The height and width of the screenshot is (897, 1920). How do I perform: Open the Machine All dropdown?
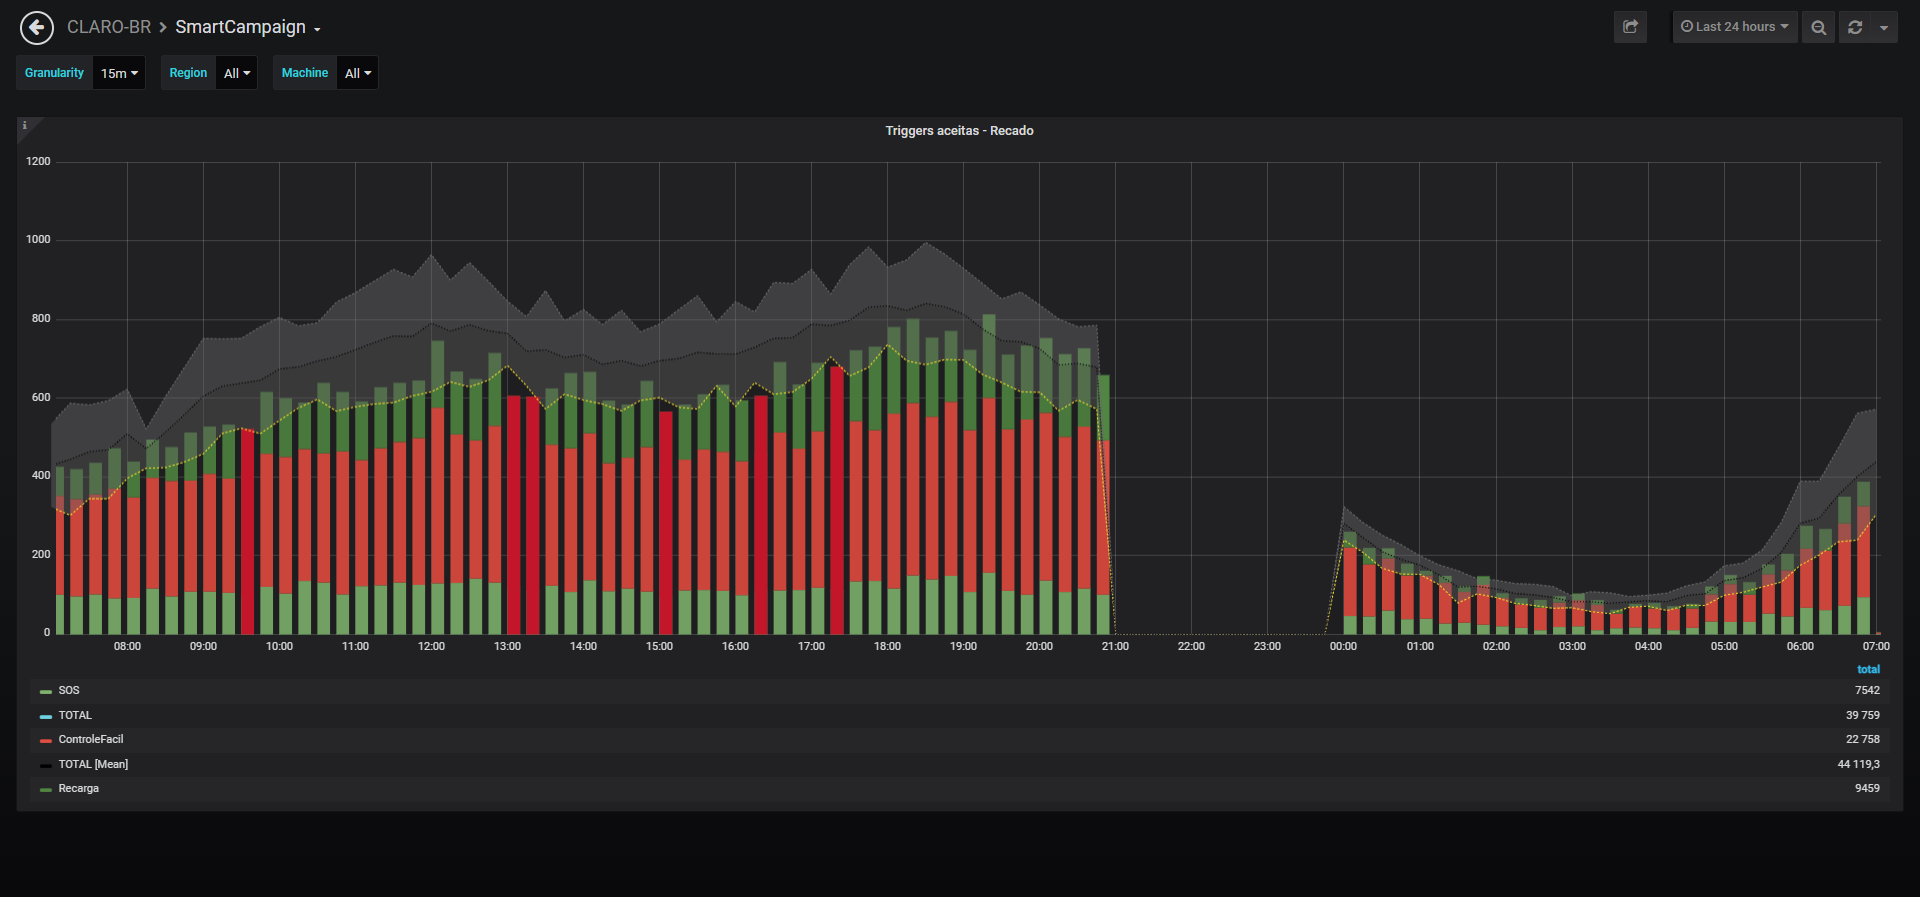click(x=358, y=73)
